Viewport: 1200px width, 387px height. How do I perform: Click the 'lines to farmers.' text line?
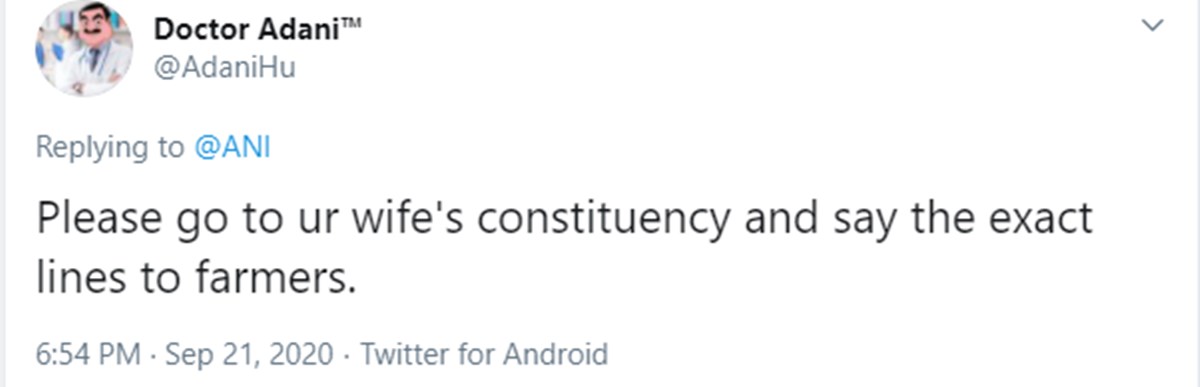(x=196, y=279)
